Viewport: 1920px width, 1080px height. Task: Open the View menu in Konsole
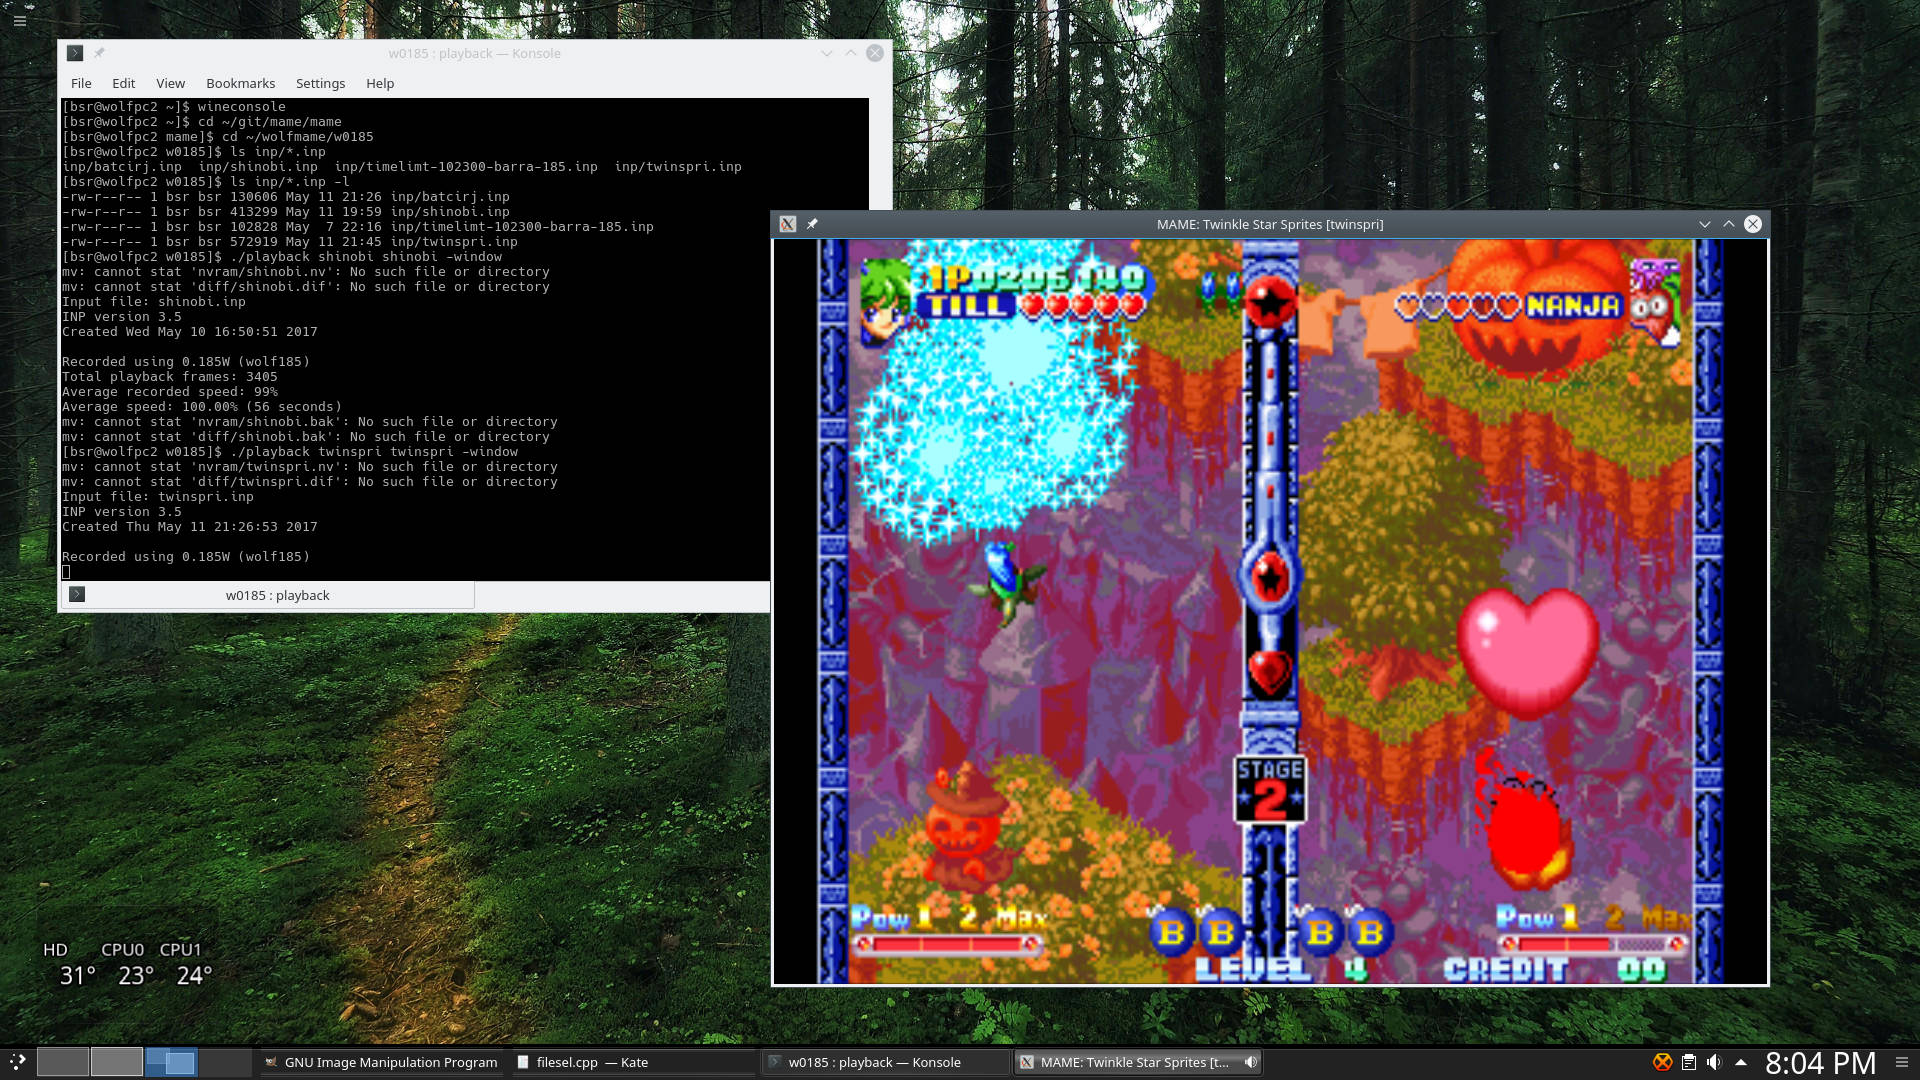coord(170,83)
